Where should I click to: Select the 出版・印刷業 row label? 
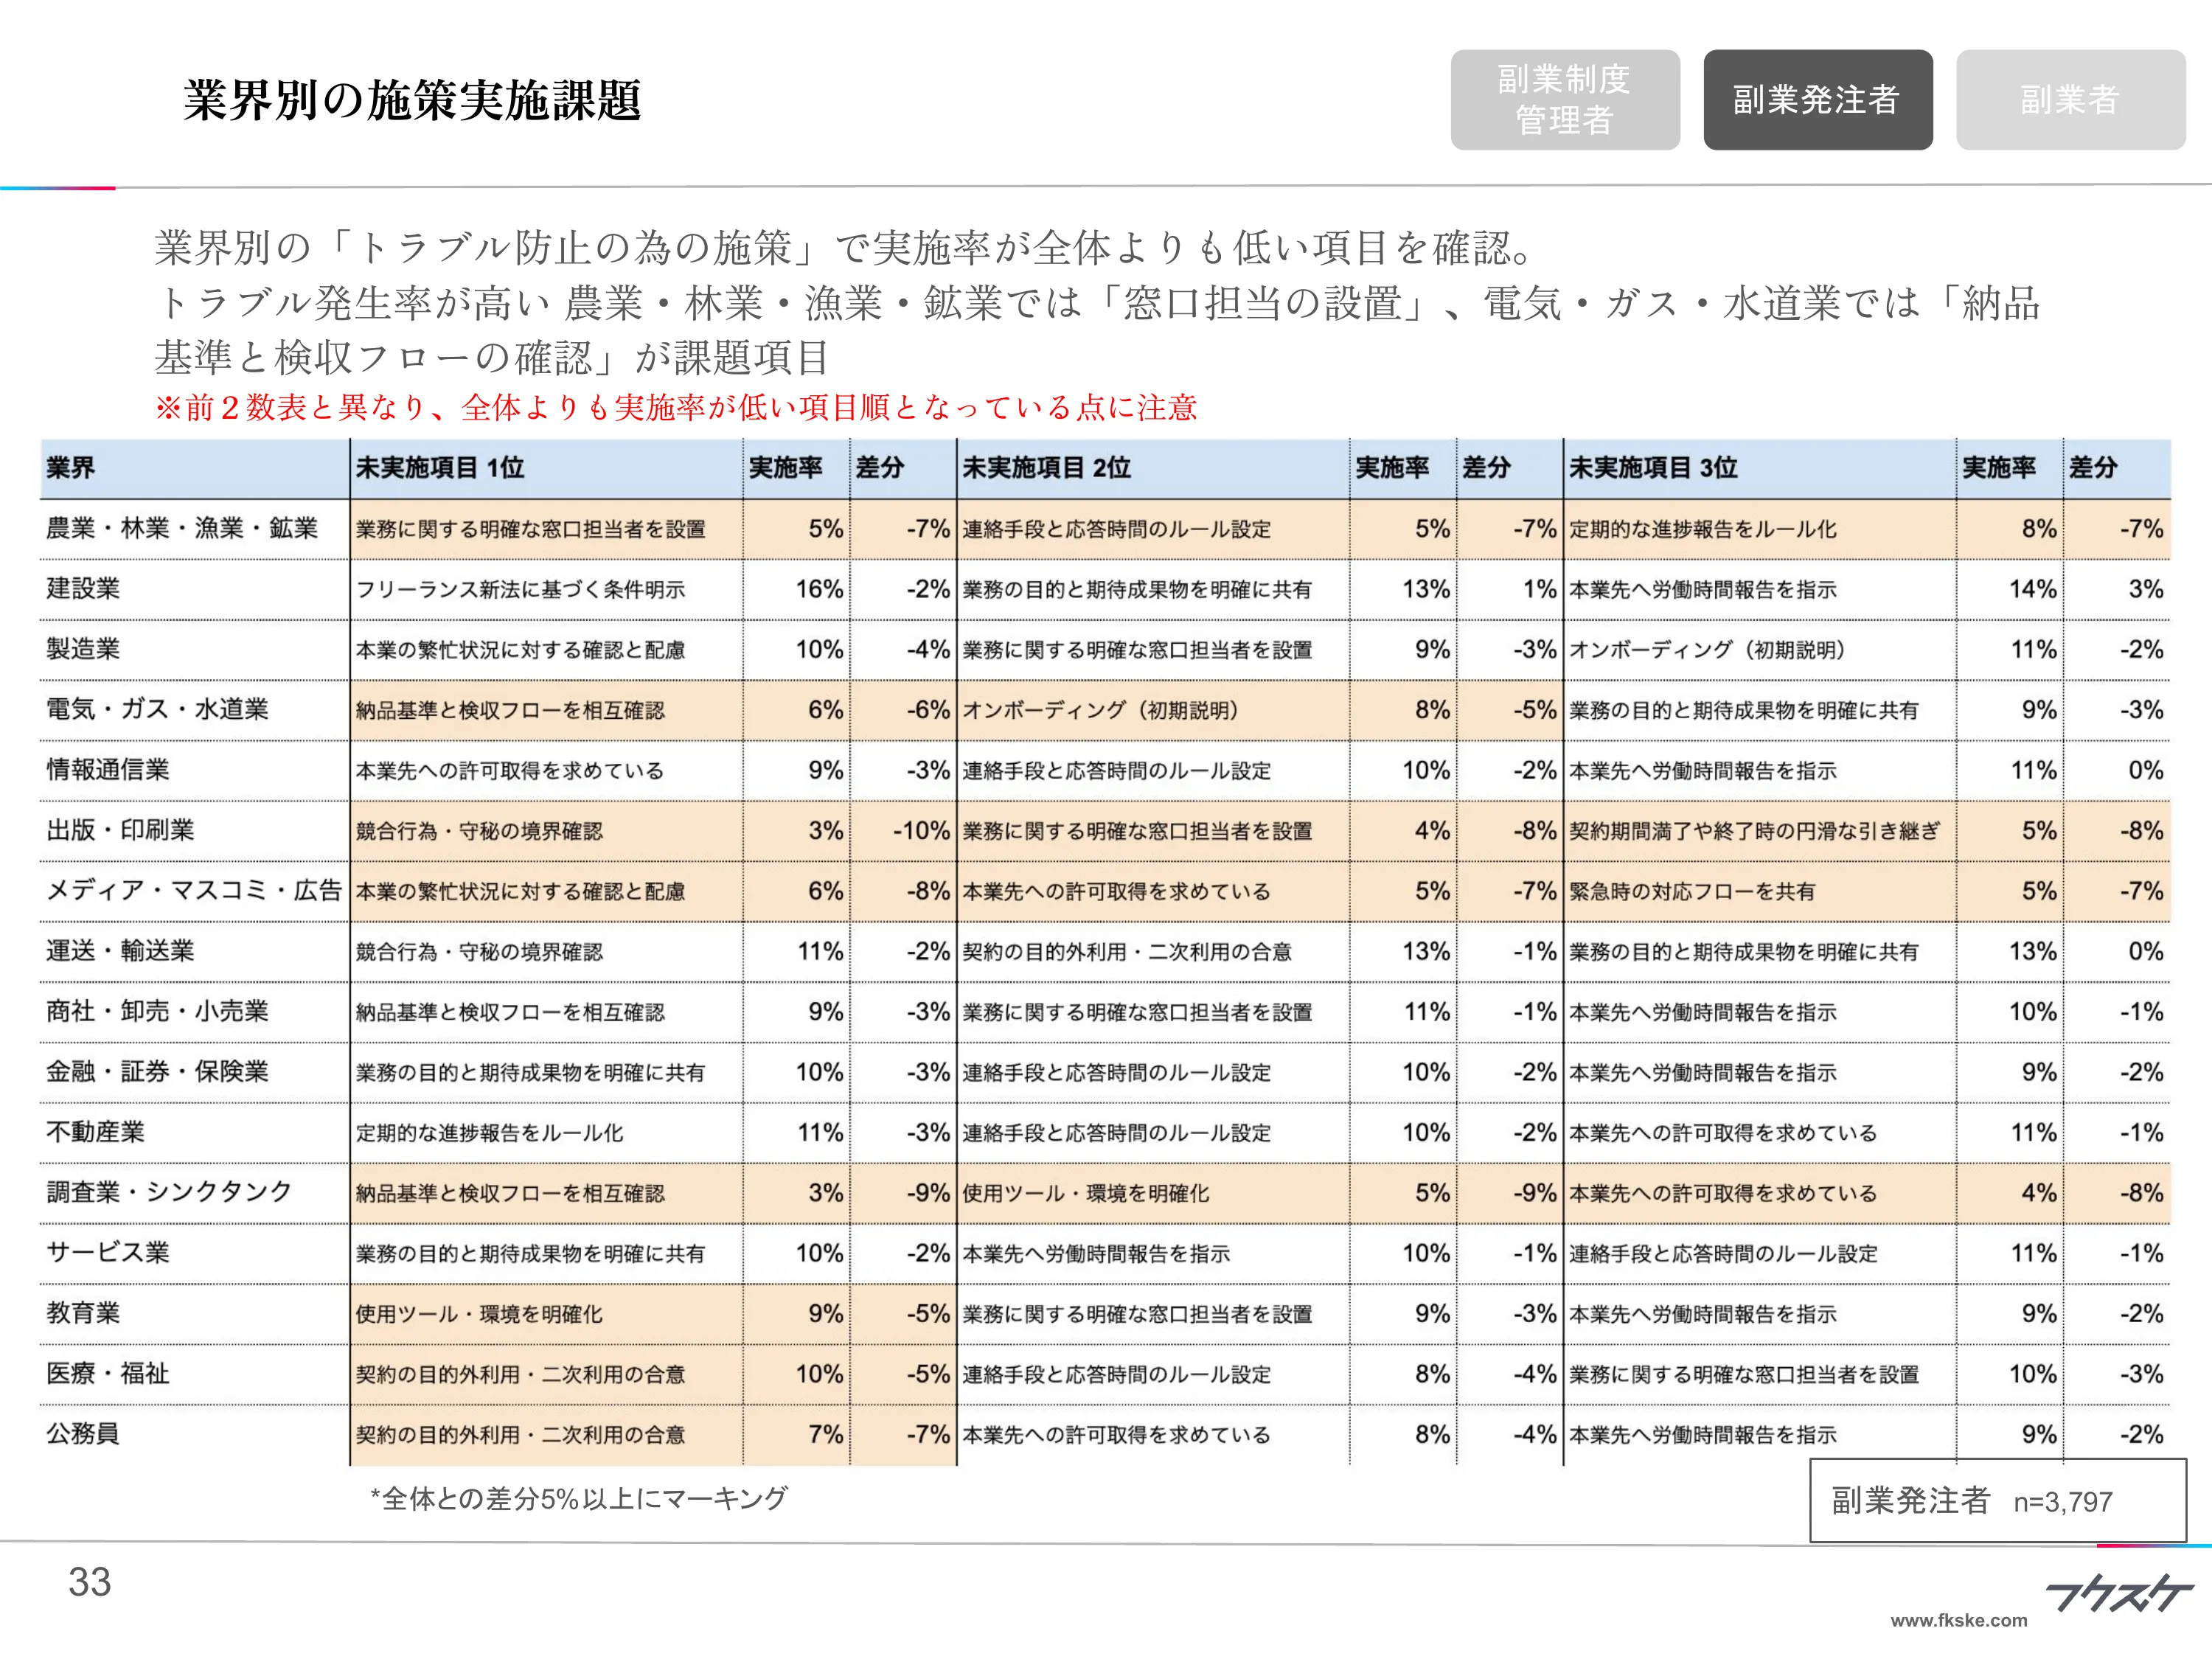pyautogui.click(x=120, y=830)
